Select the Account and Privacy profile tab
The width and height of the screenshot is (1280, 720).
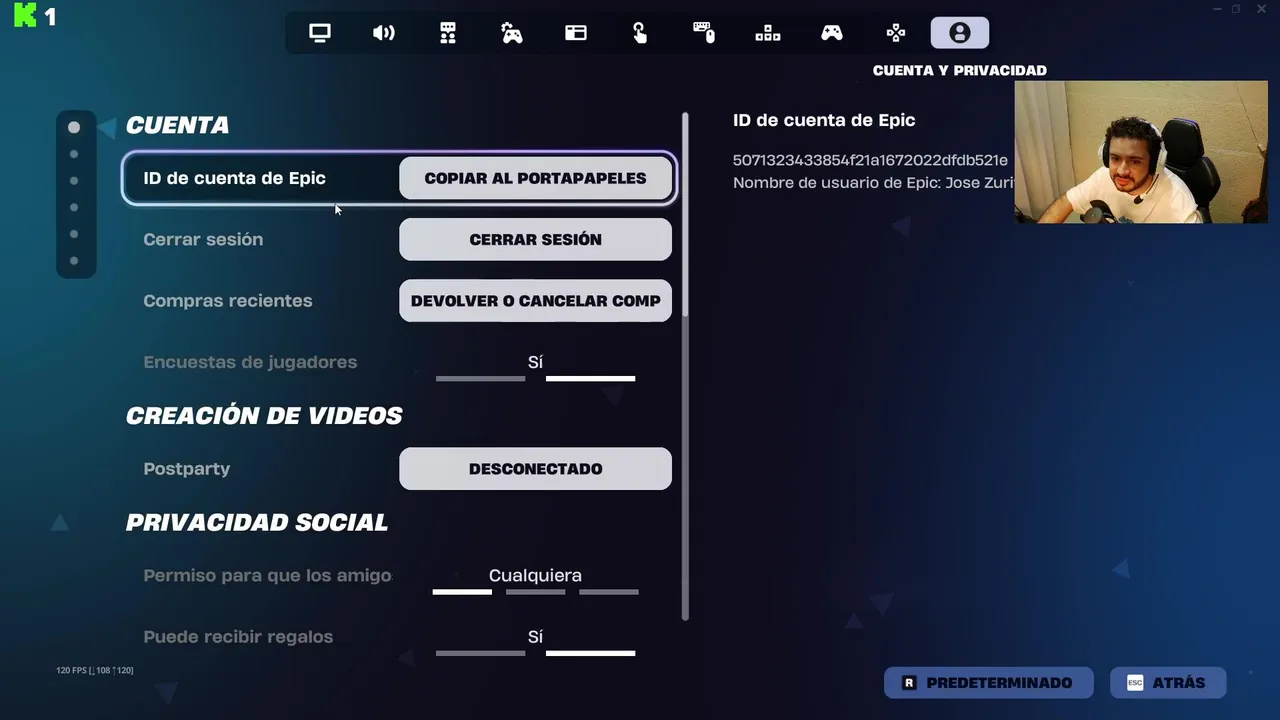click(960, 33)
